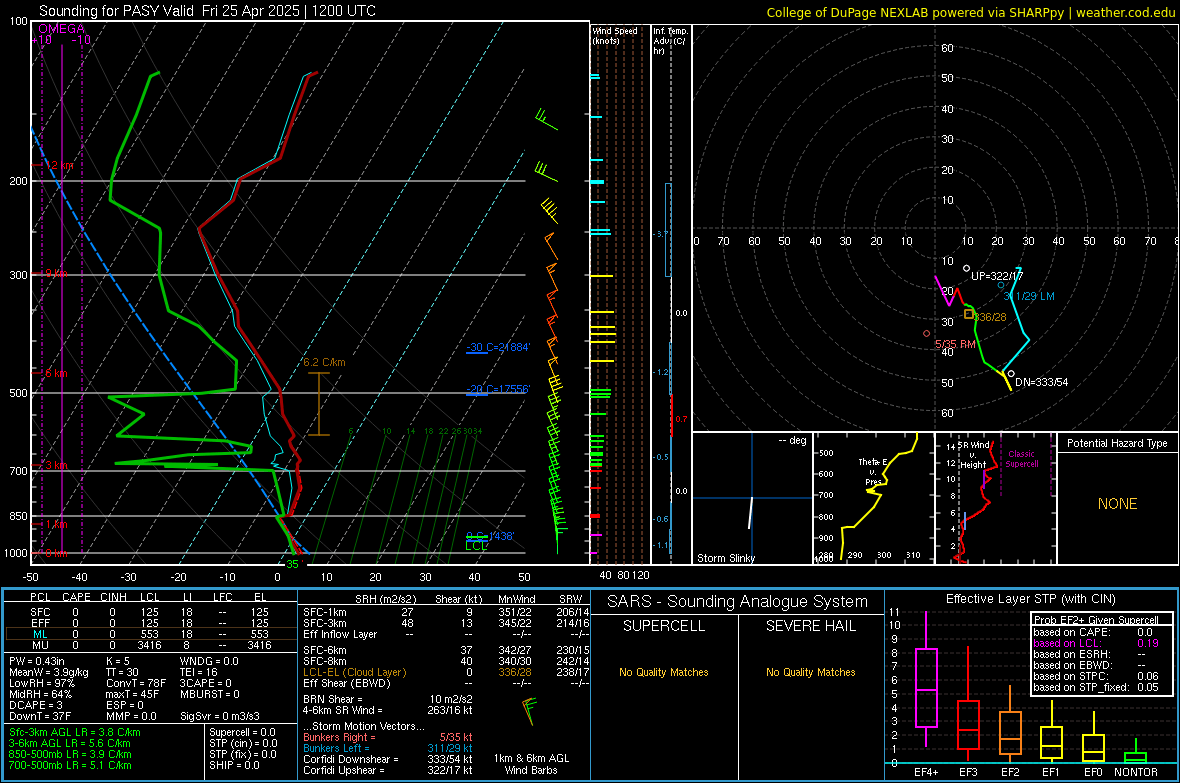Select the MU parcel row
This screenshot has height=783, width=1180.
click(150, 645)
